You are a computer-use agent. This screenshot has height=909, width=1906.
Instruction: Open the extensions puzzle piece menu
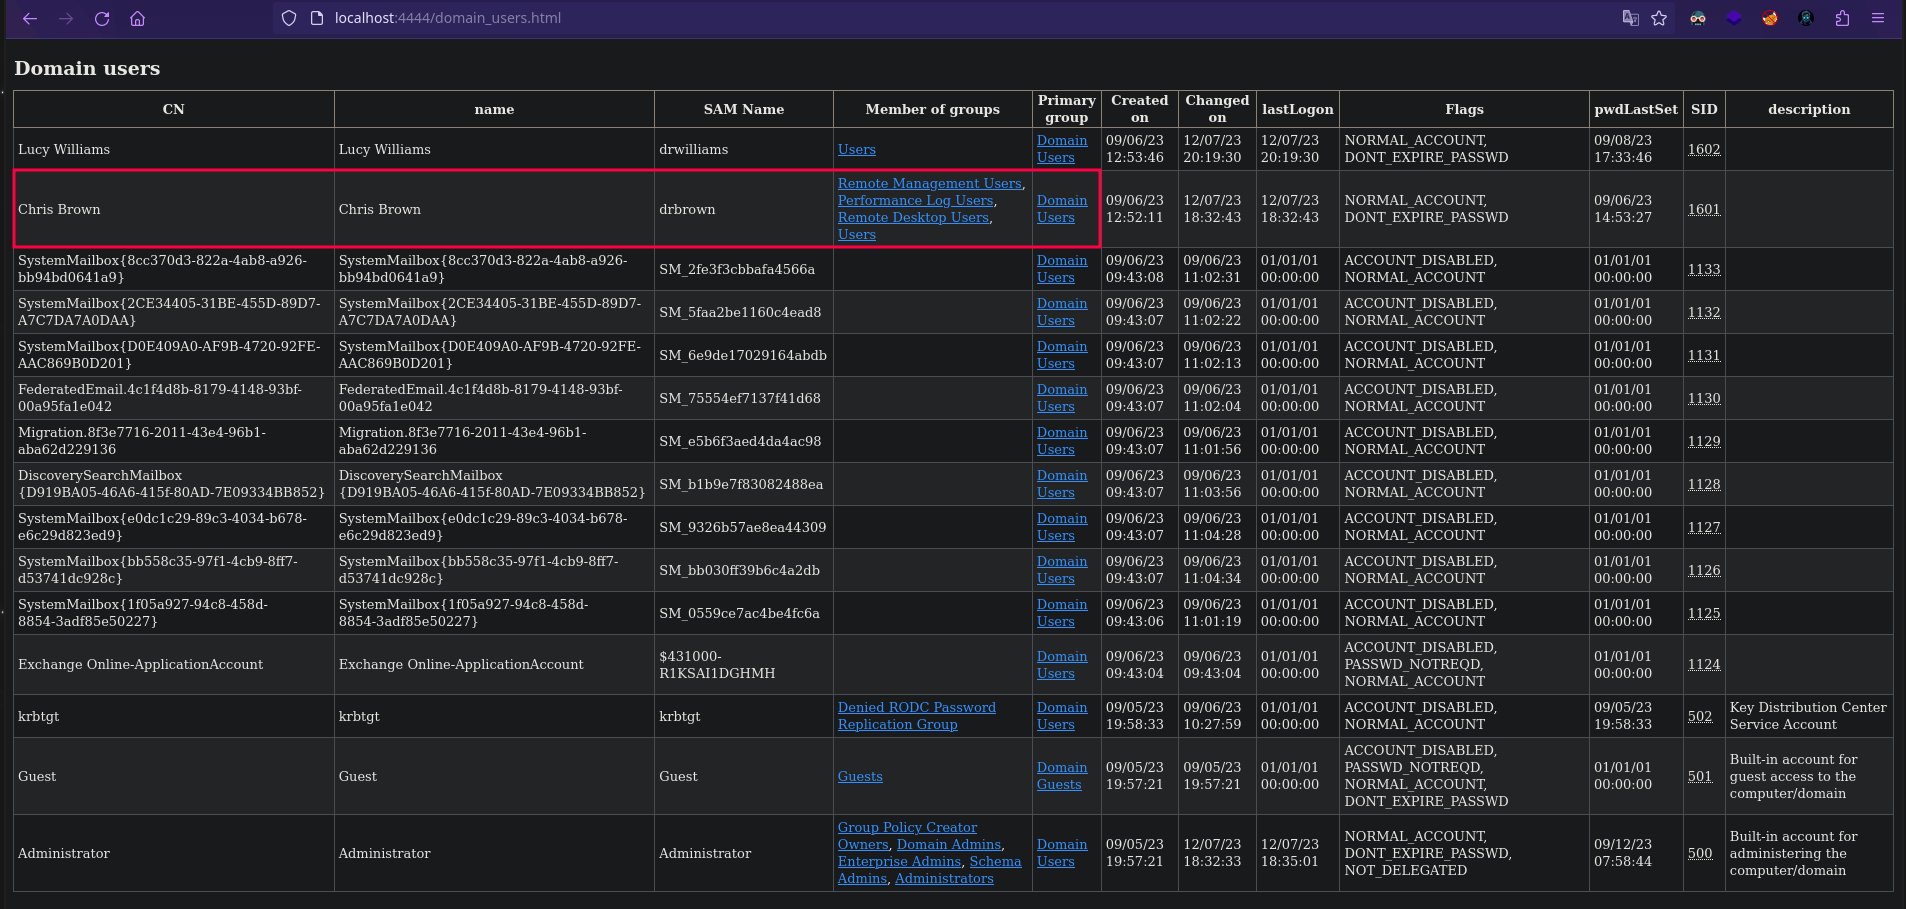point(1842,18)
